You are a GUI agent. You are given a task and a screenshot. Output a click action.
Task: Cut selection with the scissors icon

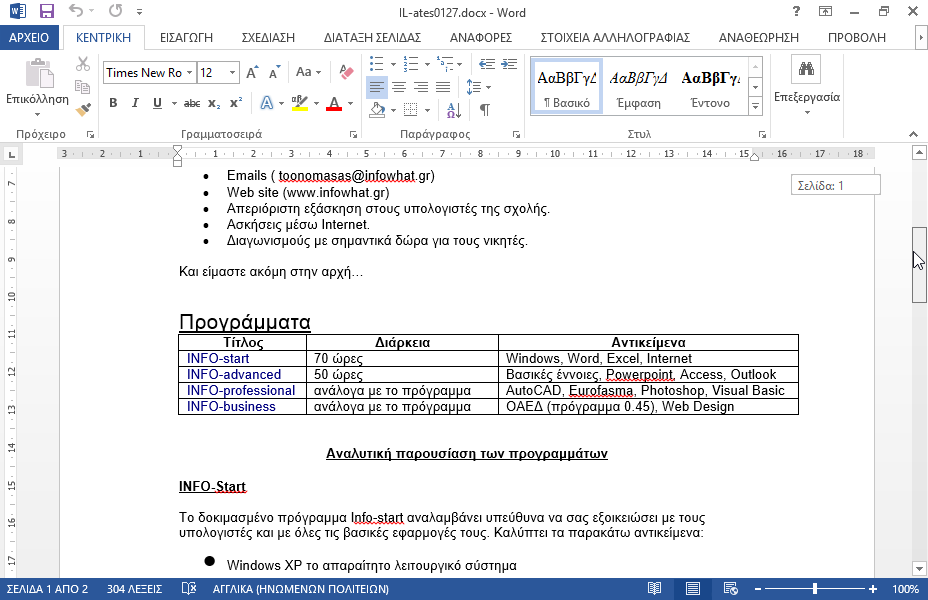[83, 64]
